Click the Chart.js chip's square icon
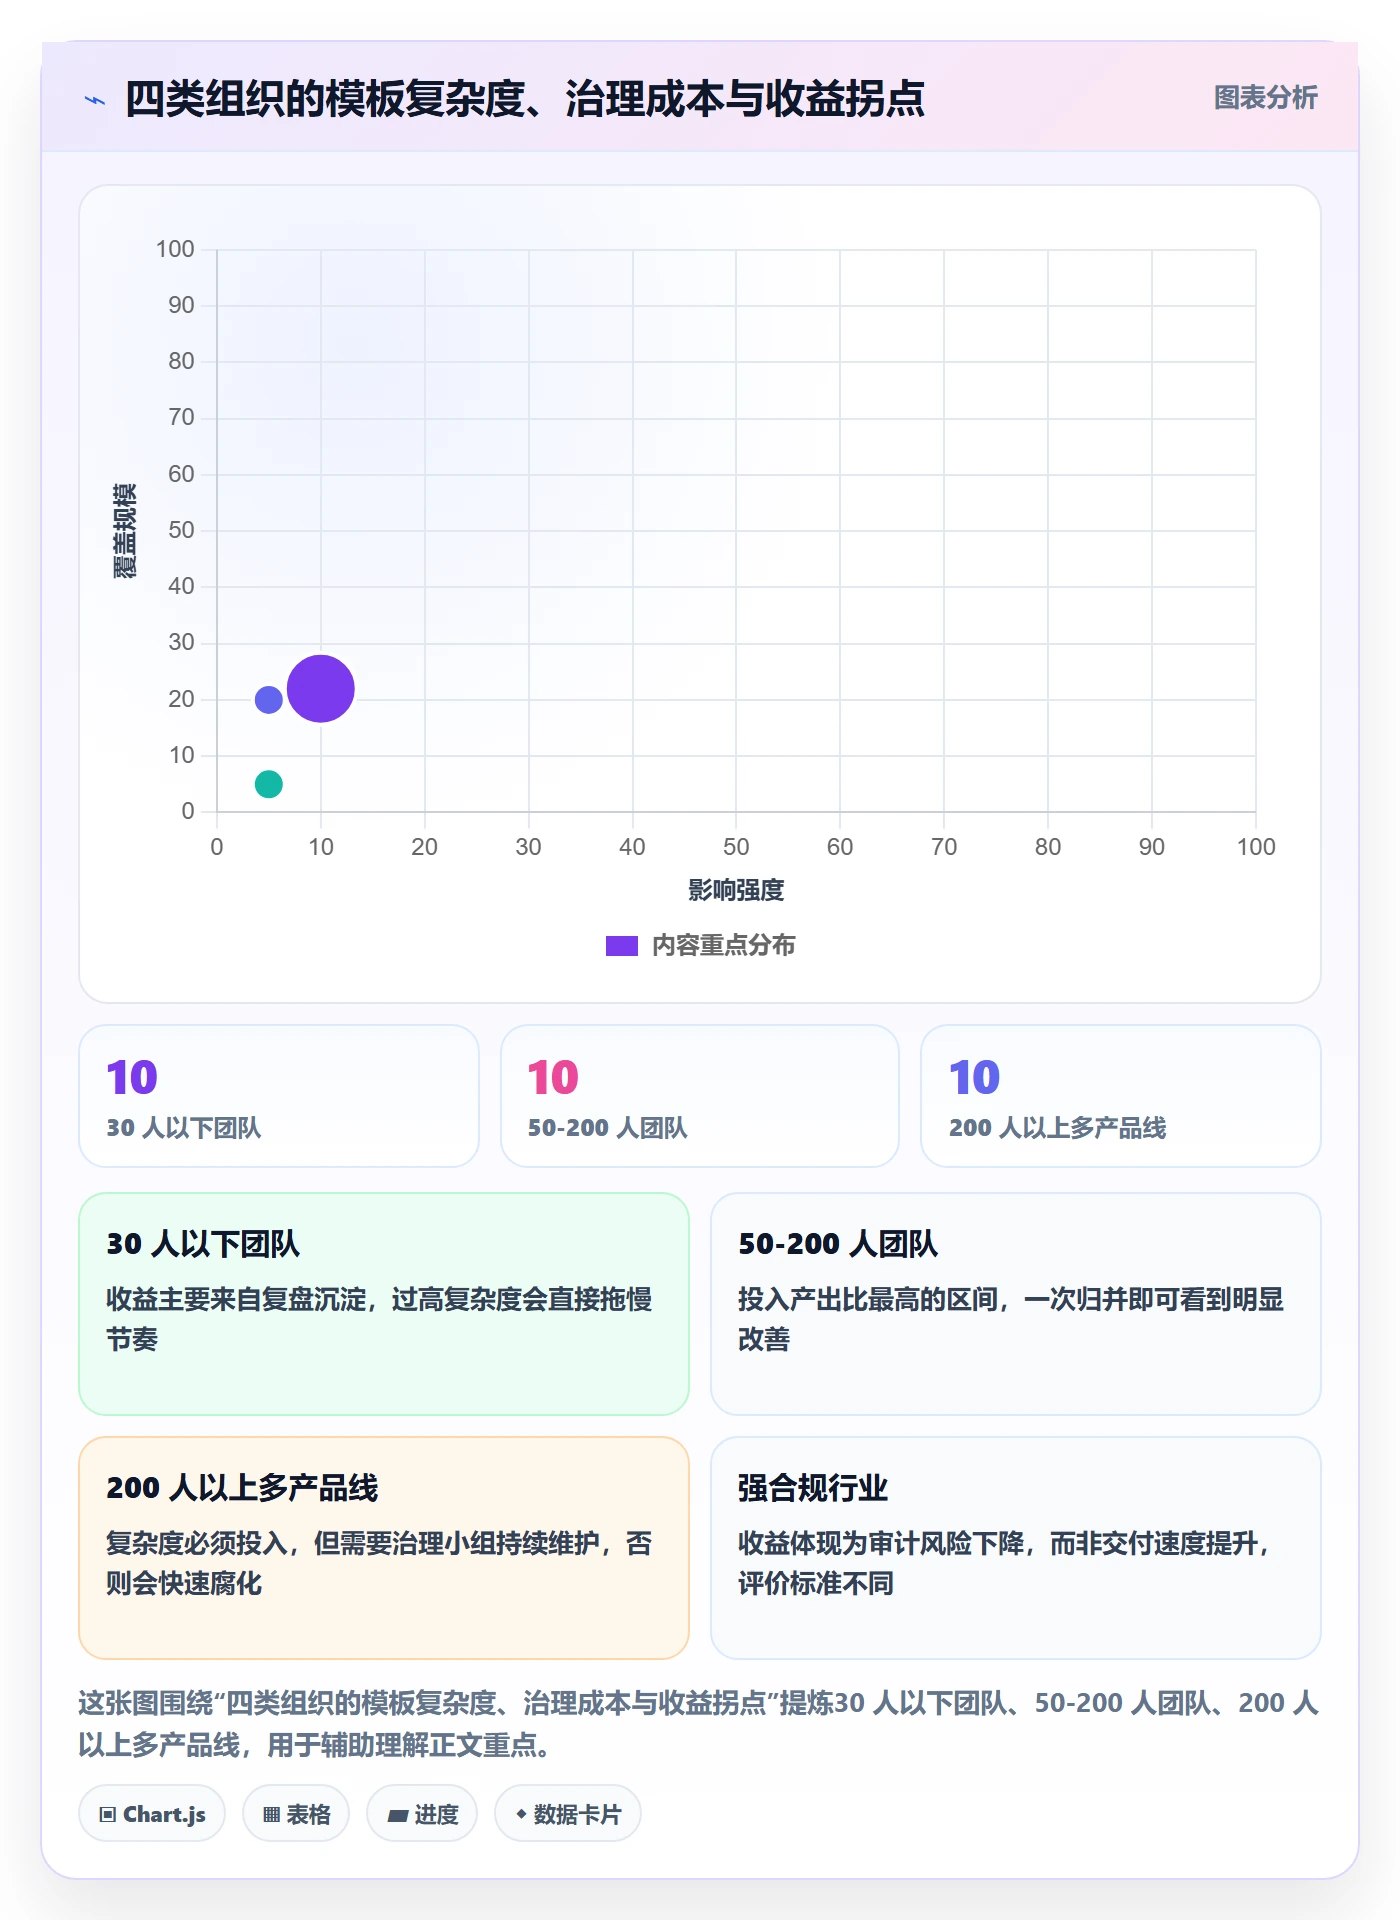1400x1920 pixels. pos(108,1815)
